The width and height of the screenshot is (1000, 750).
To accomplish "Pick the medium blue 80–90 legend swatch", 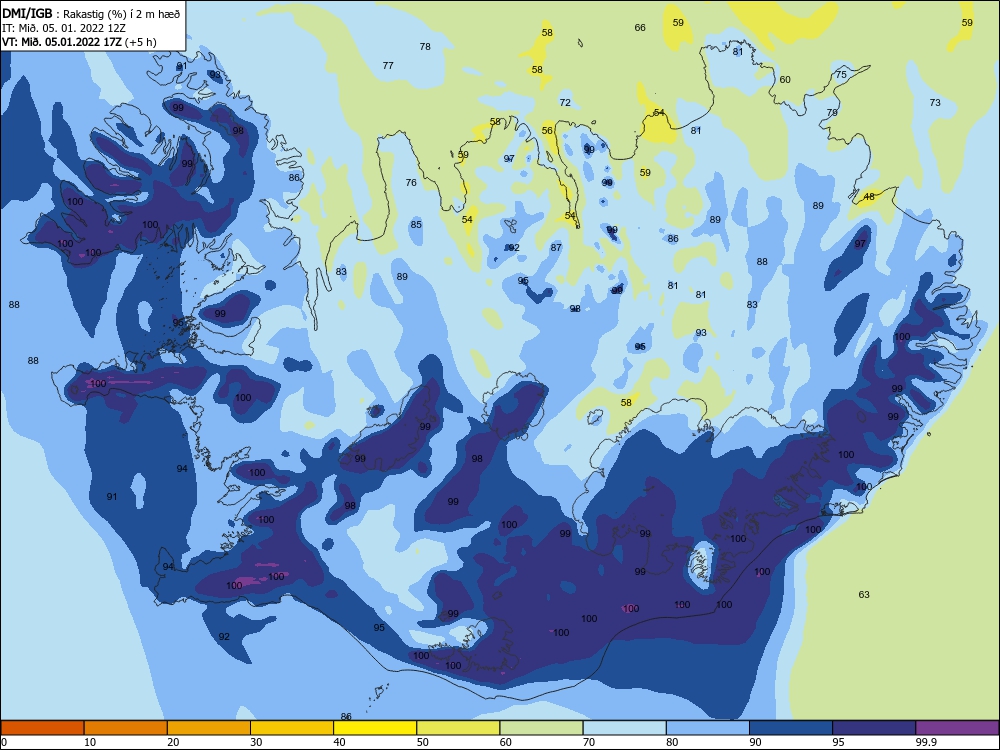I will (708, 728).
